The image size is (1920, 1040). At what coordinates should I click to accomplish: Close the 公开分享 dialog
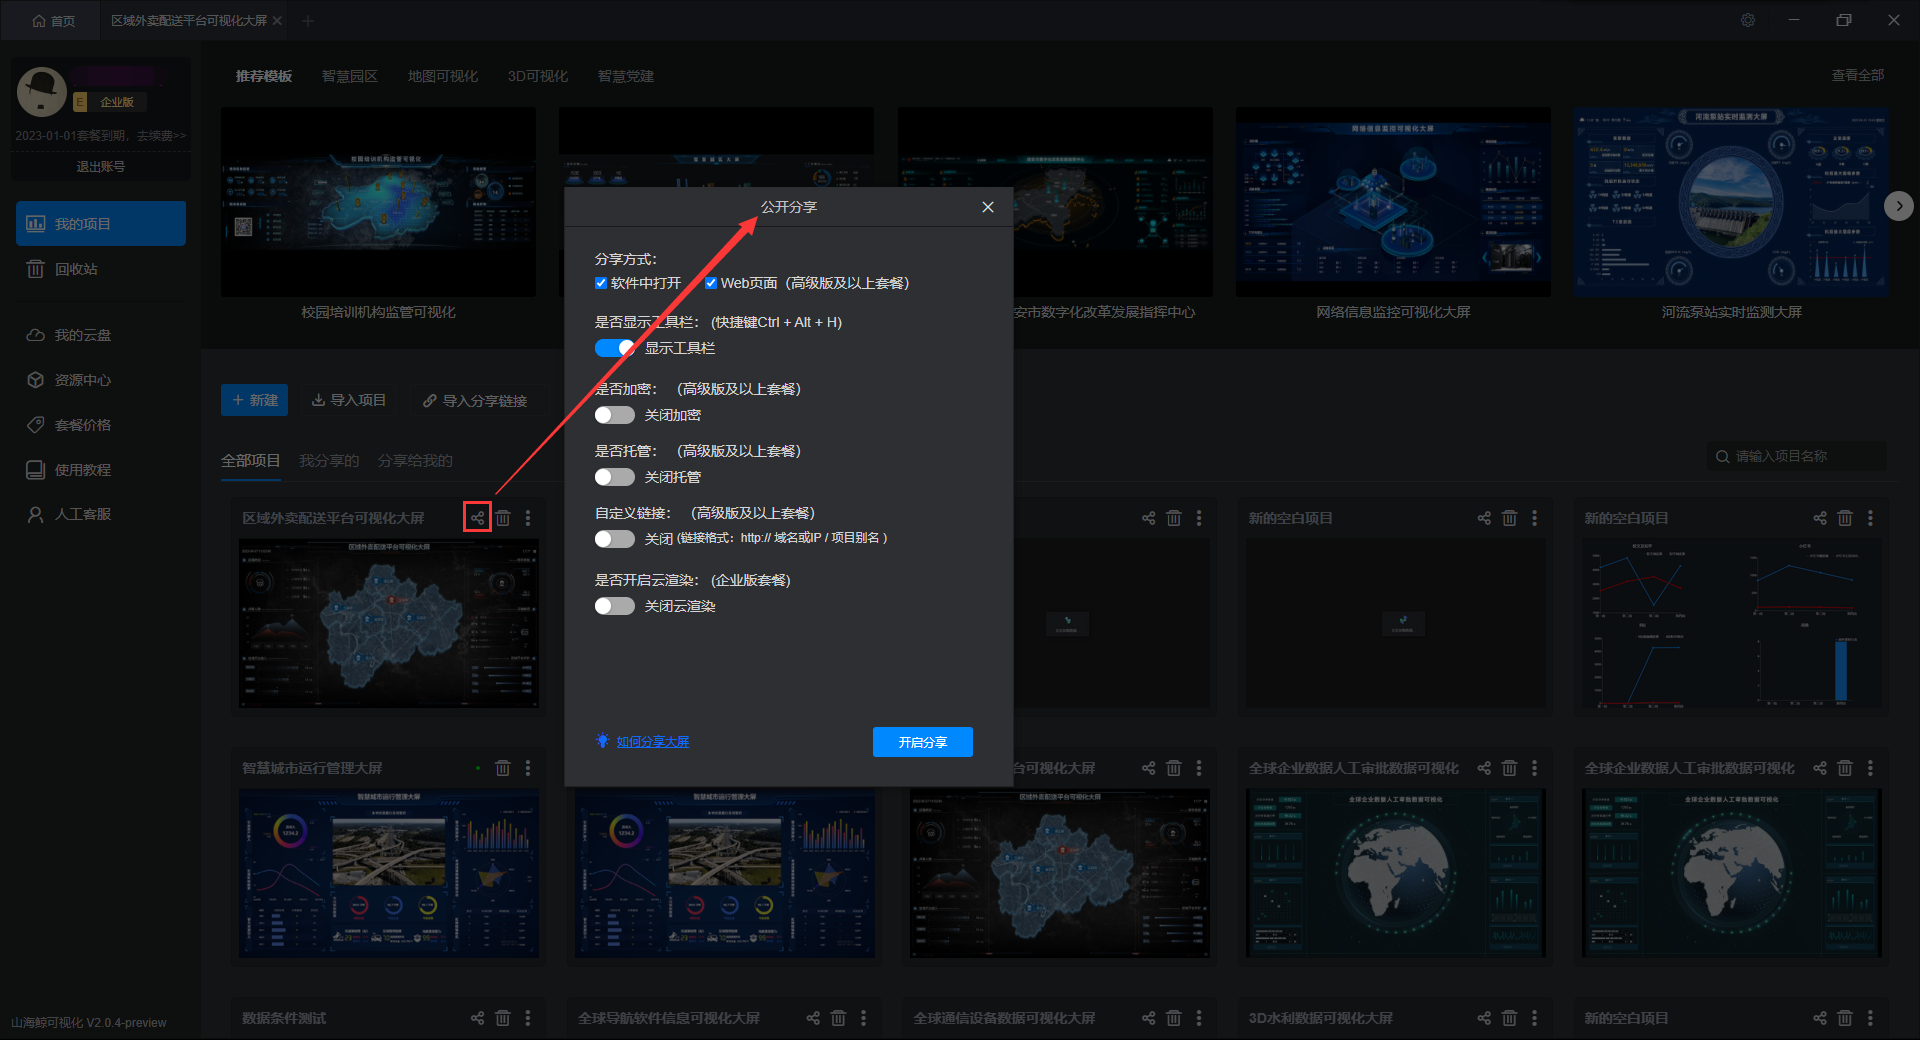(988, 207)
